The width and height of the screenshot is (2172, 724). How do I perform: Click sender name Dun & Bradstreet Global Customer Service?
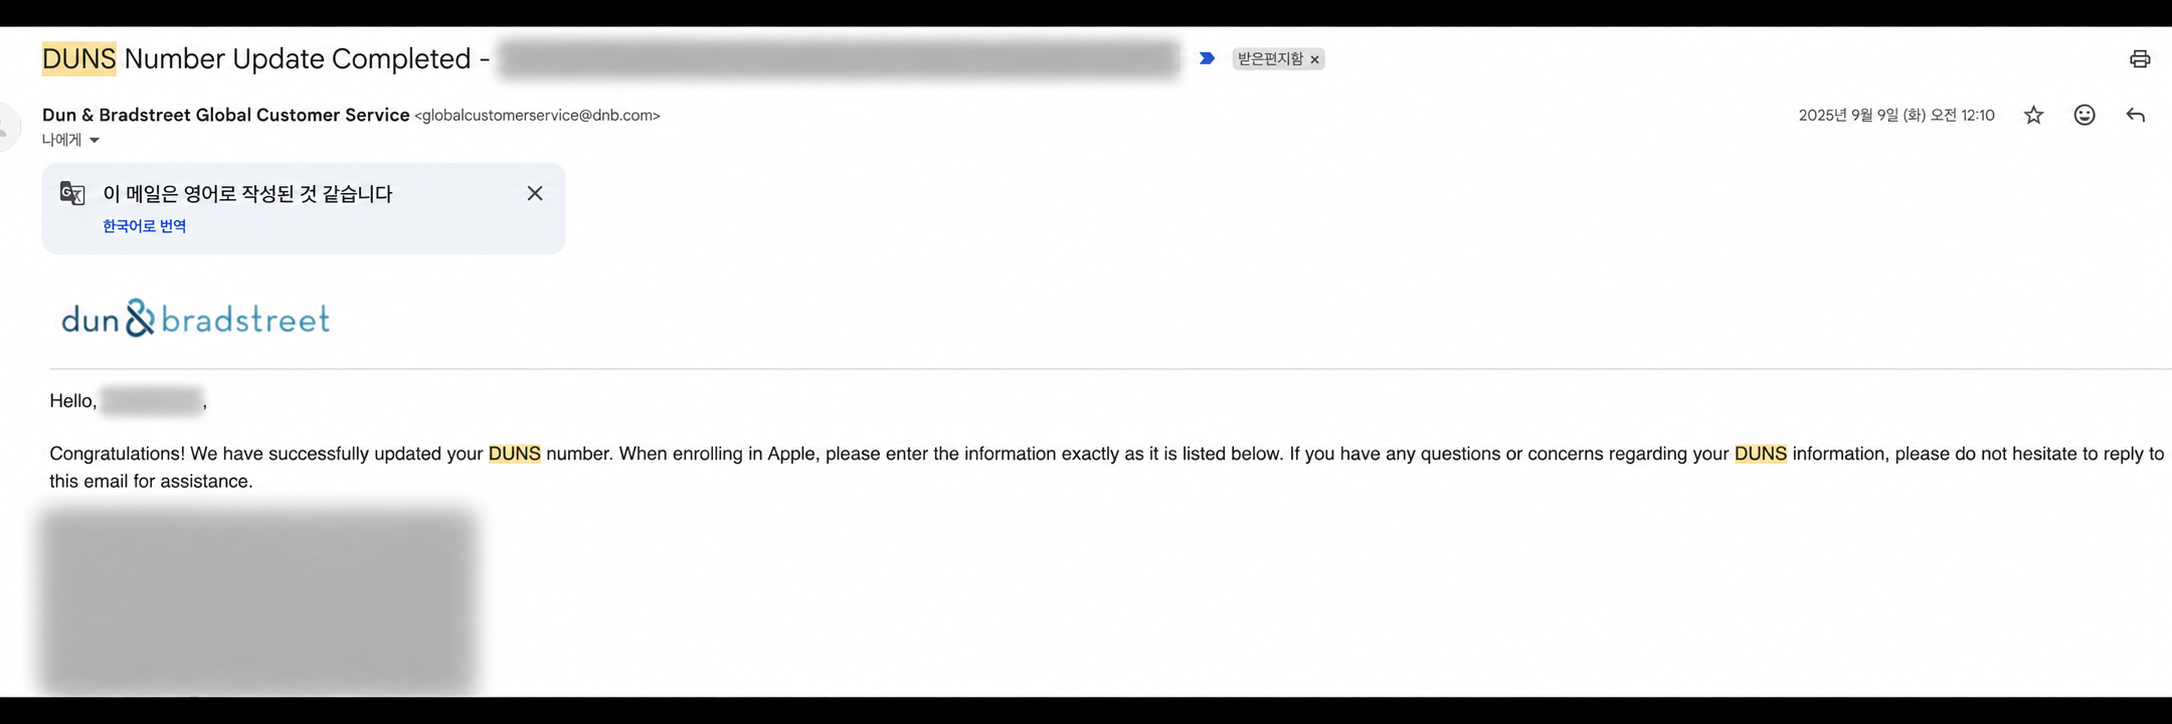(x=226, y=115)
